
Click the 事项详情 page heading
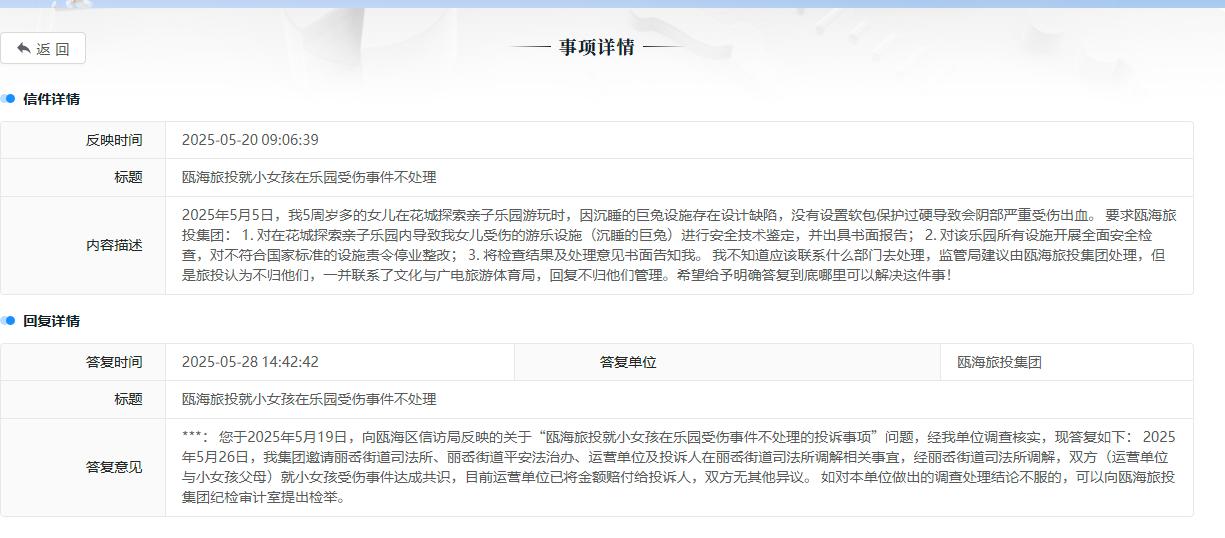click(596, 47)
